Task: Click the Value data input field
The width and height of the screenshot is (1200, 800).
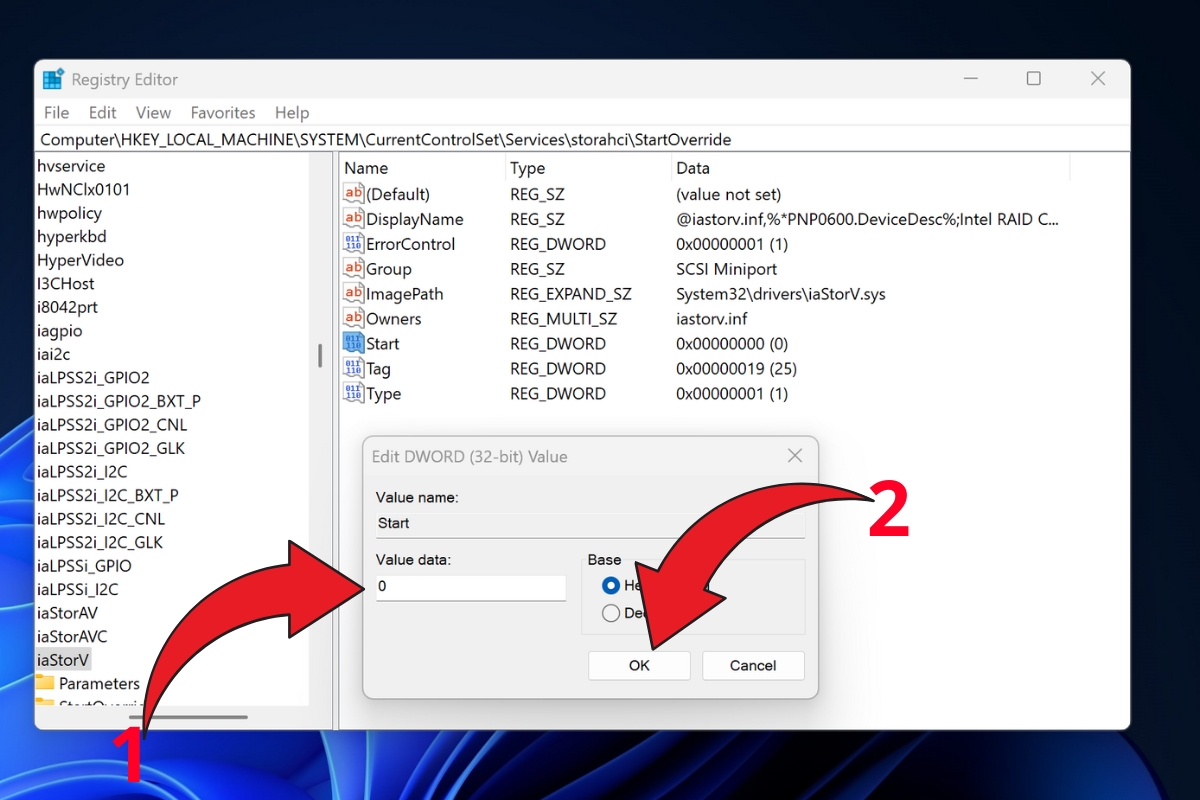Action: coord(470,587)
